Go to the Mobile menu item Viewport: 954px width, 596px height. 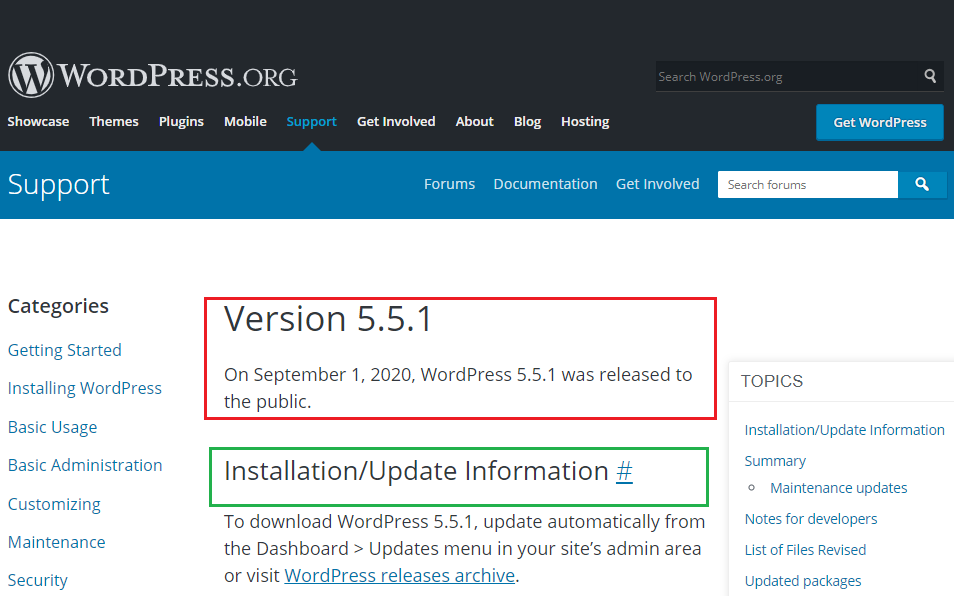(x=245, y=122)
